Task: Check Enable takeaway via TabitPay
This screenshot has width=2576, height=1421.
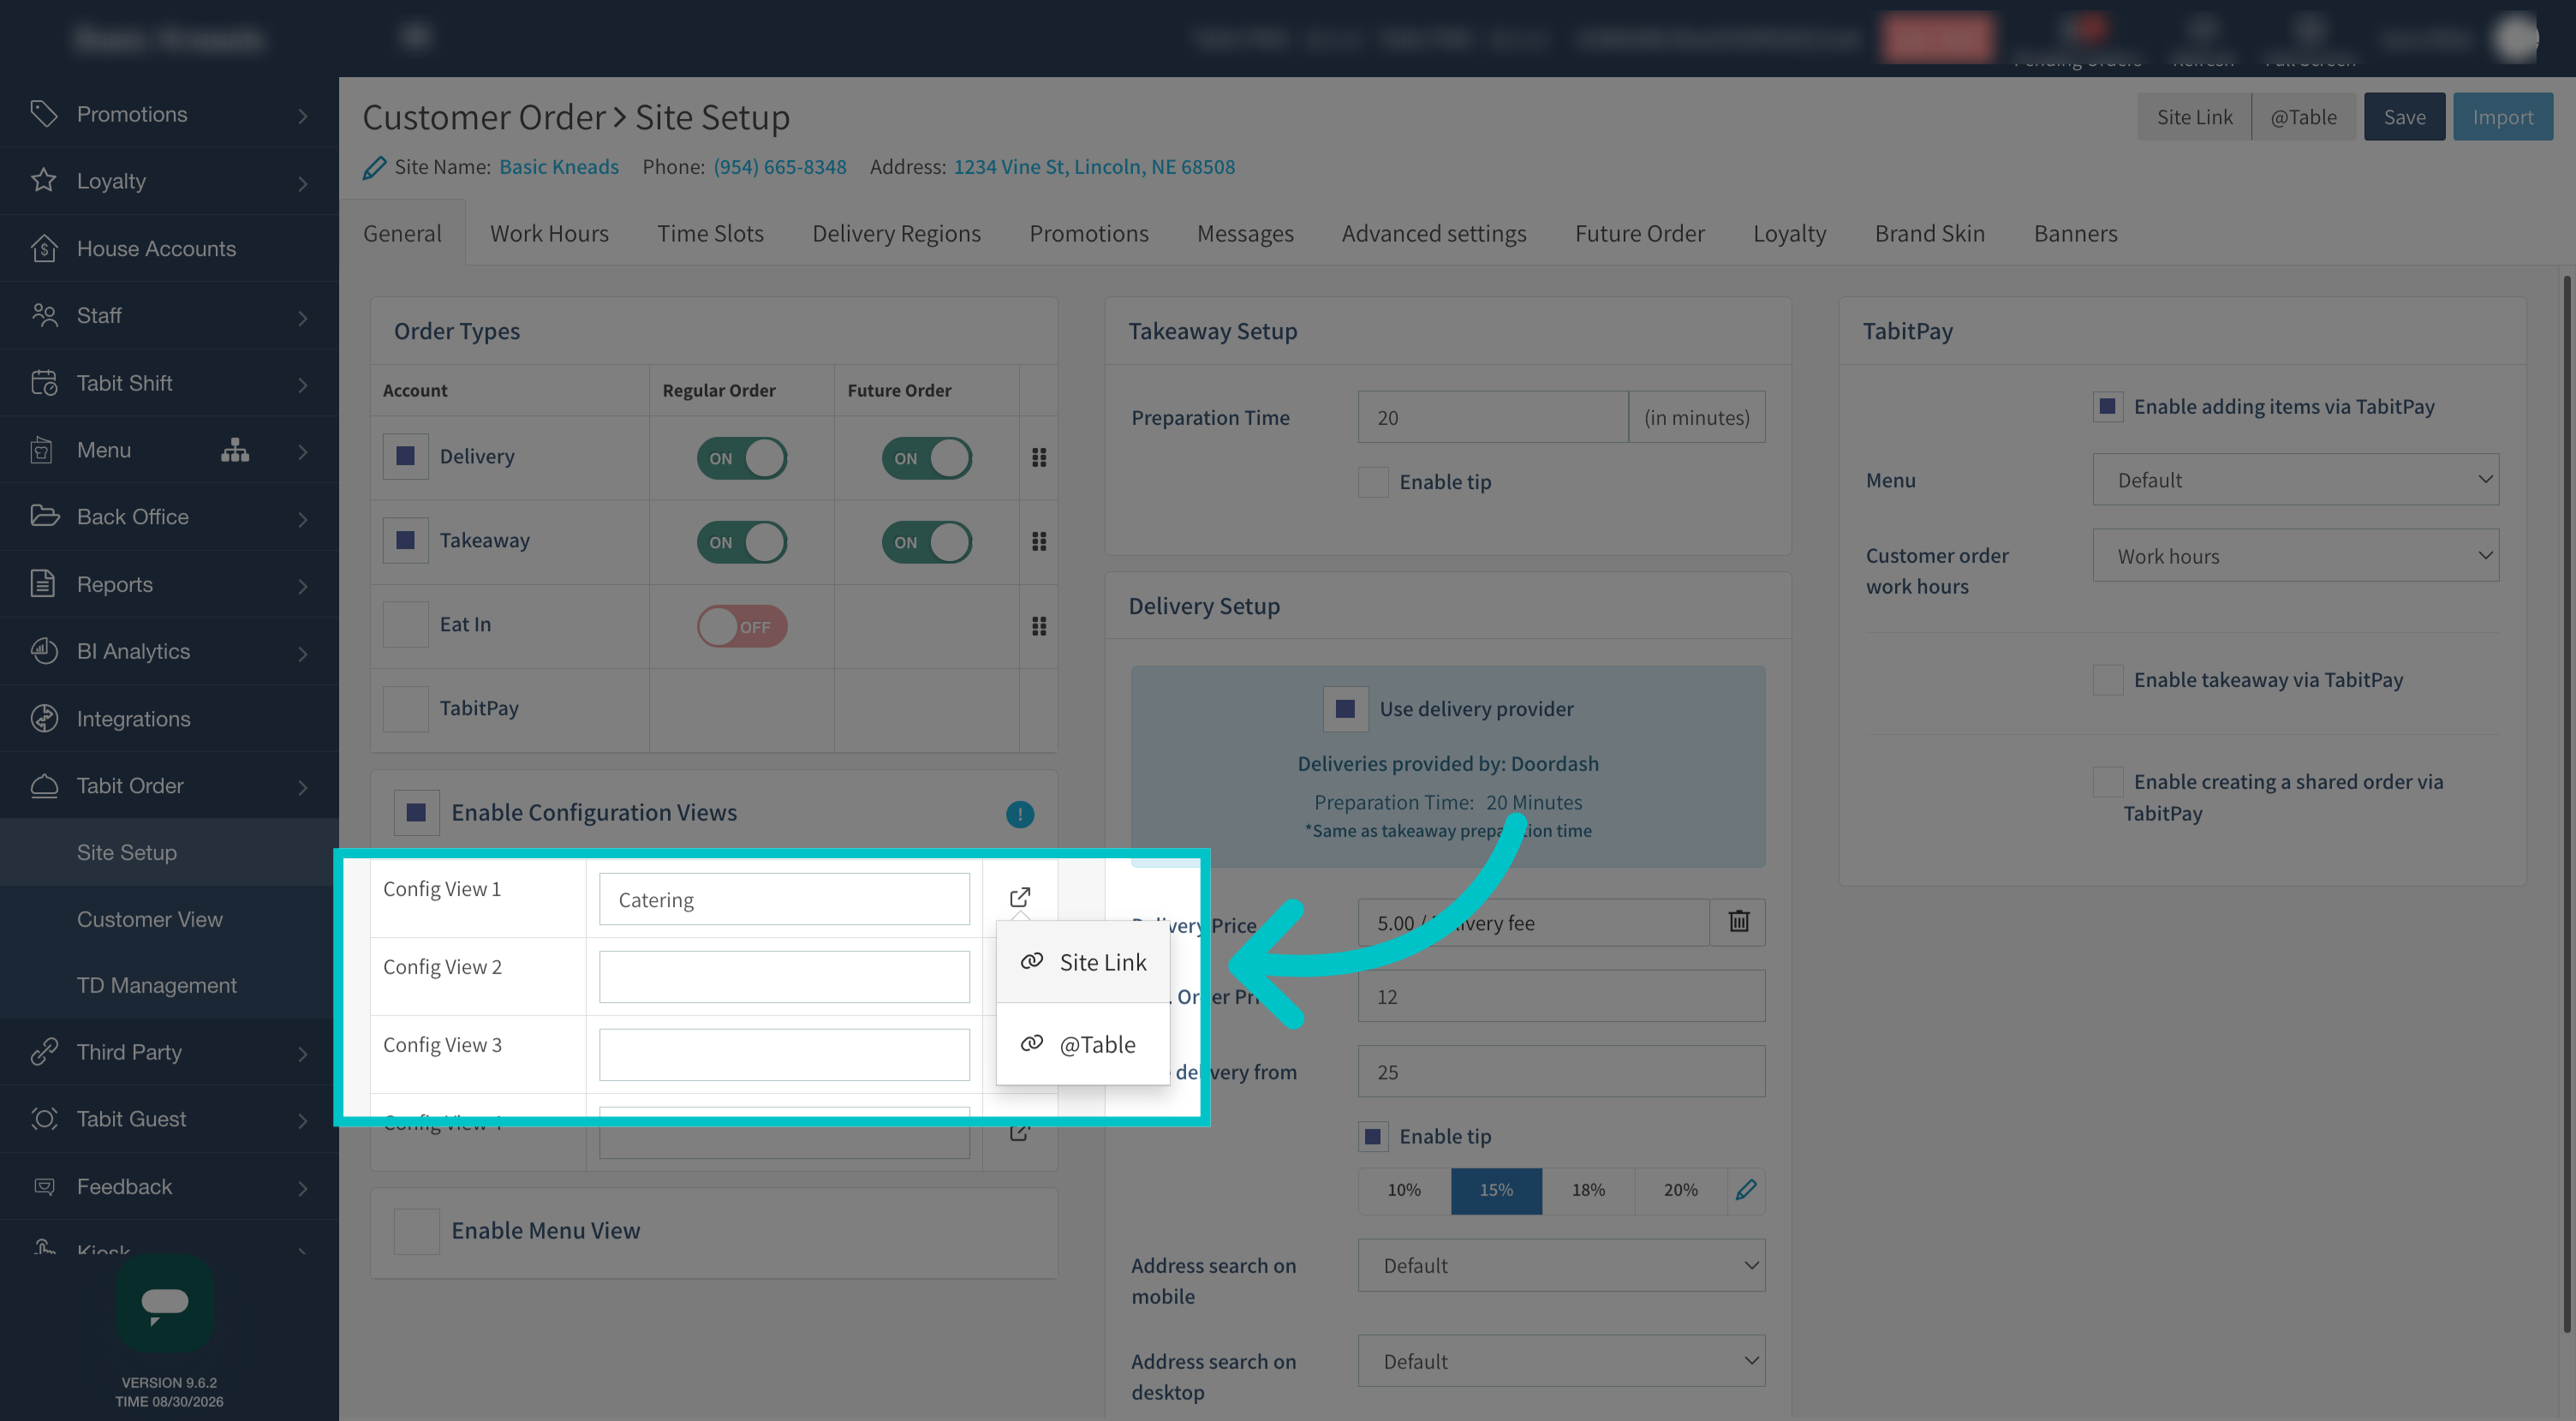Action: (2108, 679)
